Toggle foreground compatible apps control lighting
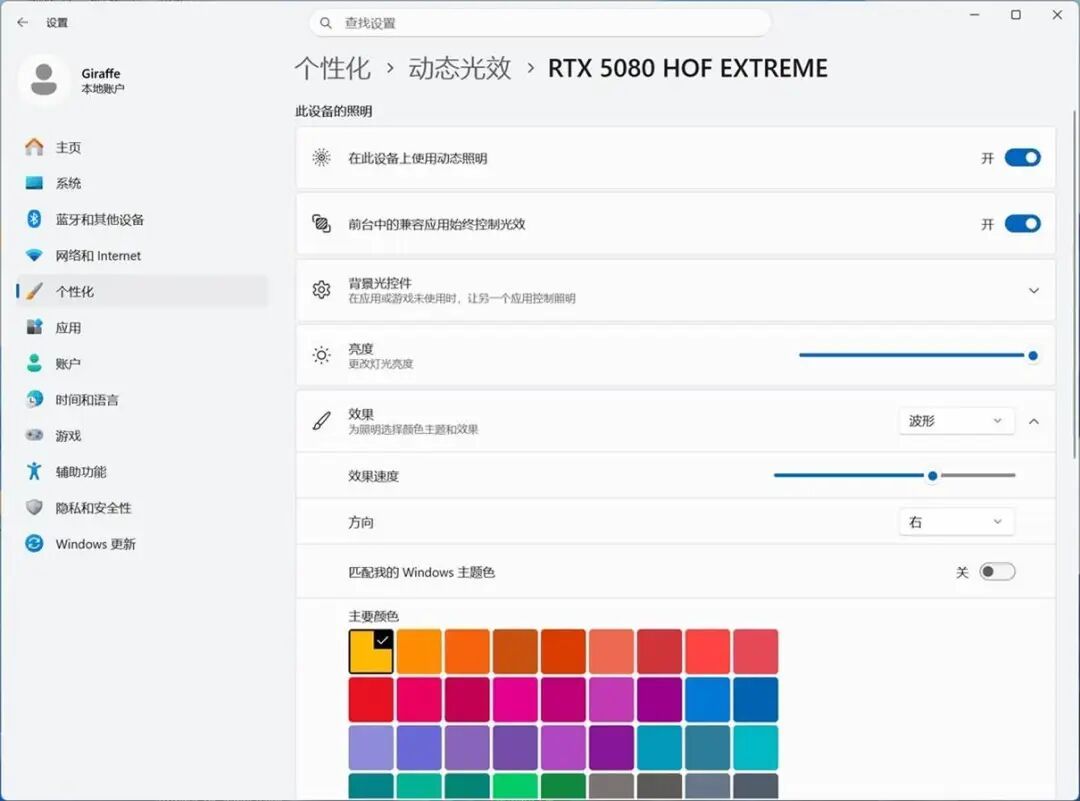1080x801 pixels. 1022,224
